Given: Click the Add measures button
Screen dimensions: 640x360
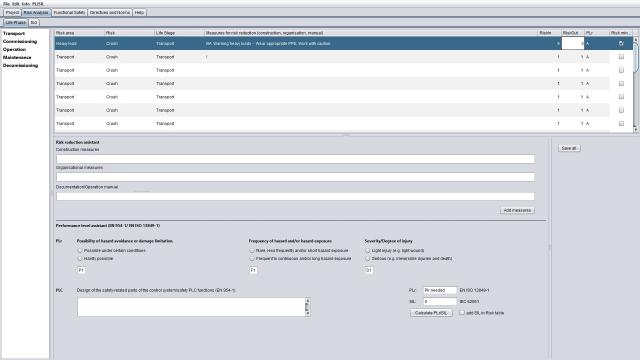Looking at the screenshot, I should click(x=517, y=210).
